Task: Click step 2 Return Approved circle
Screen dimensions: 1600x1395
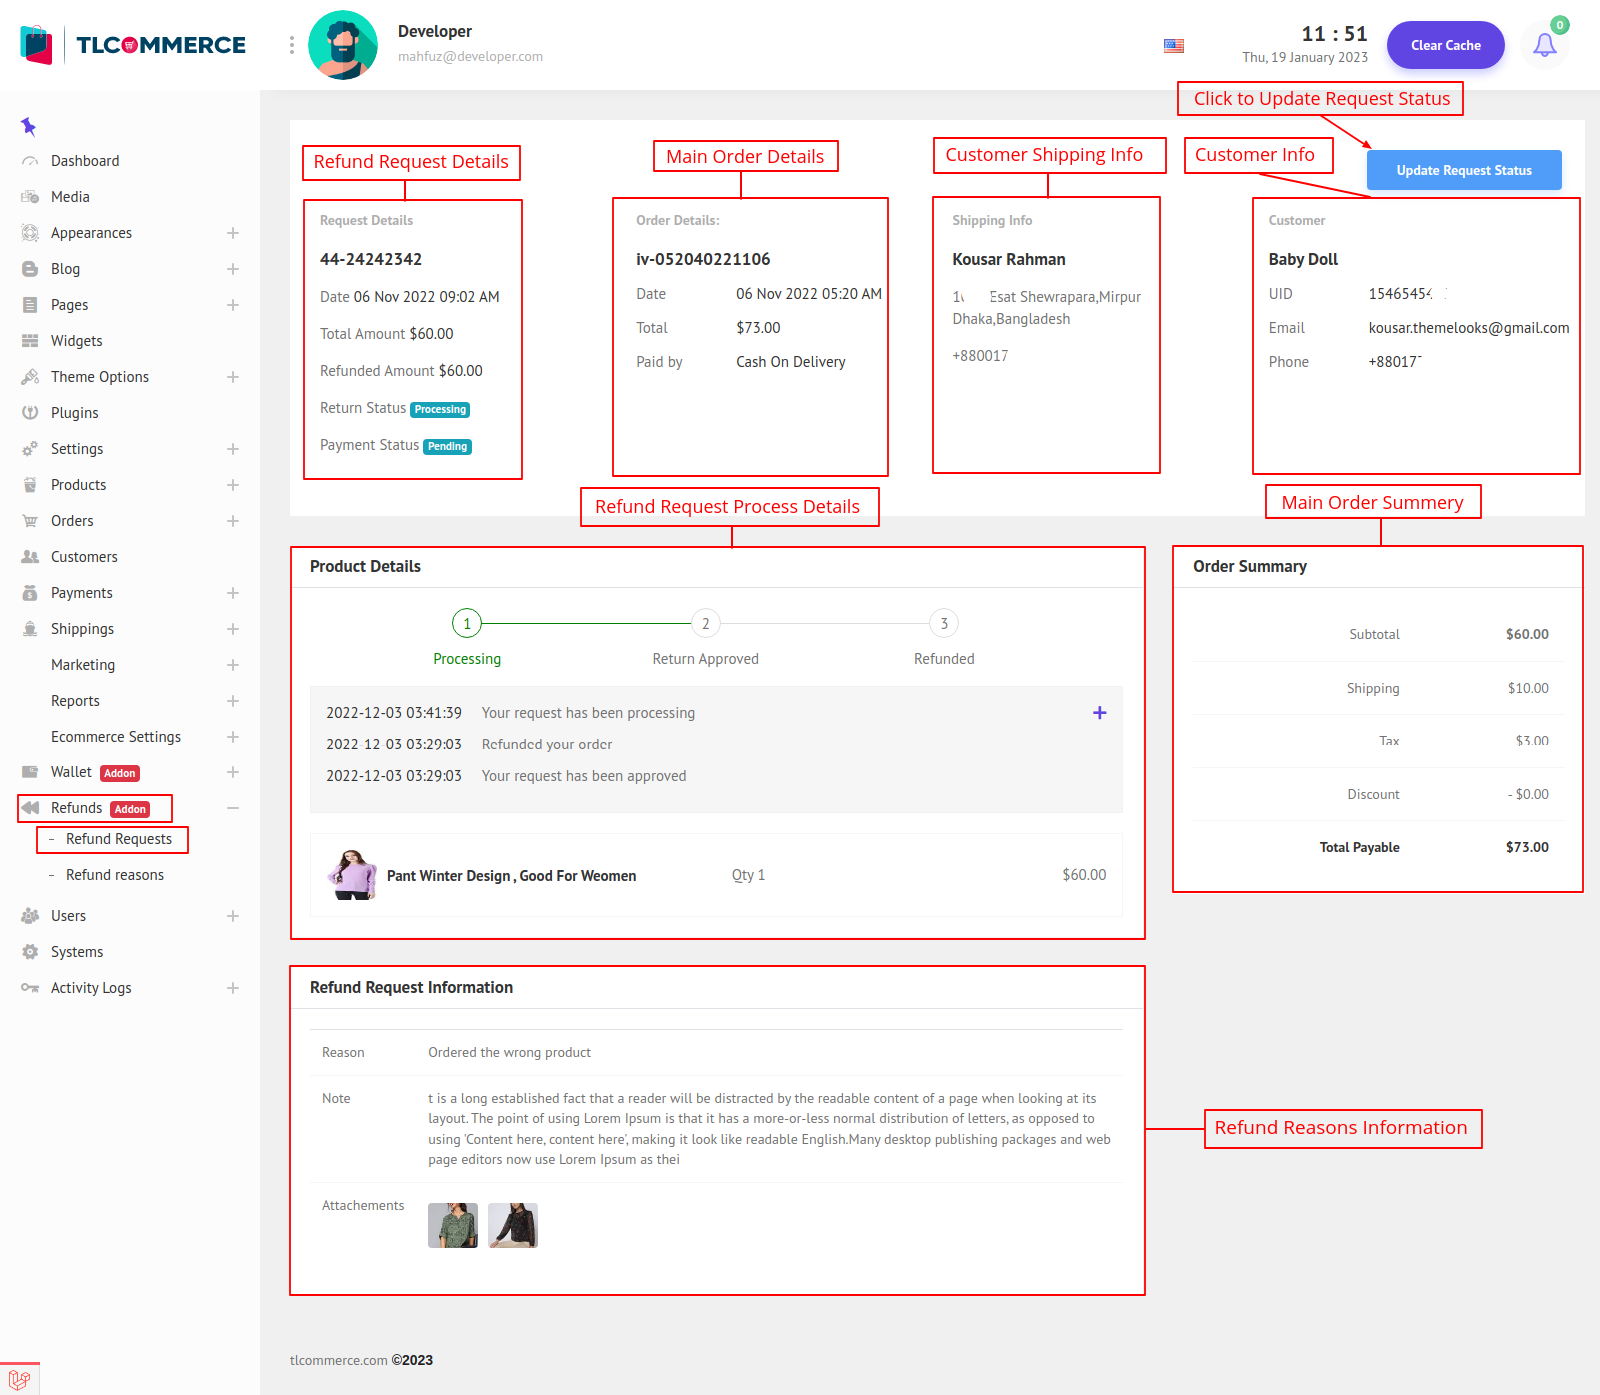Action: click(x=705, y=624)
